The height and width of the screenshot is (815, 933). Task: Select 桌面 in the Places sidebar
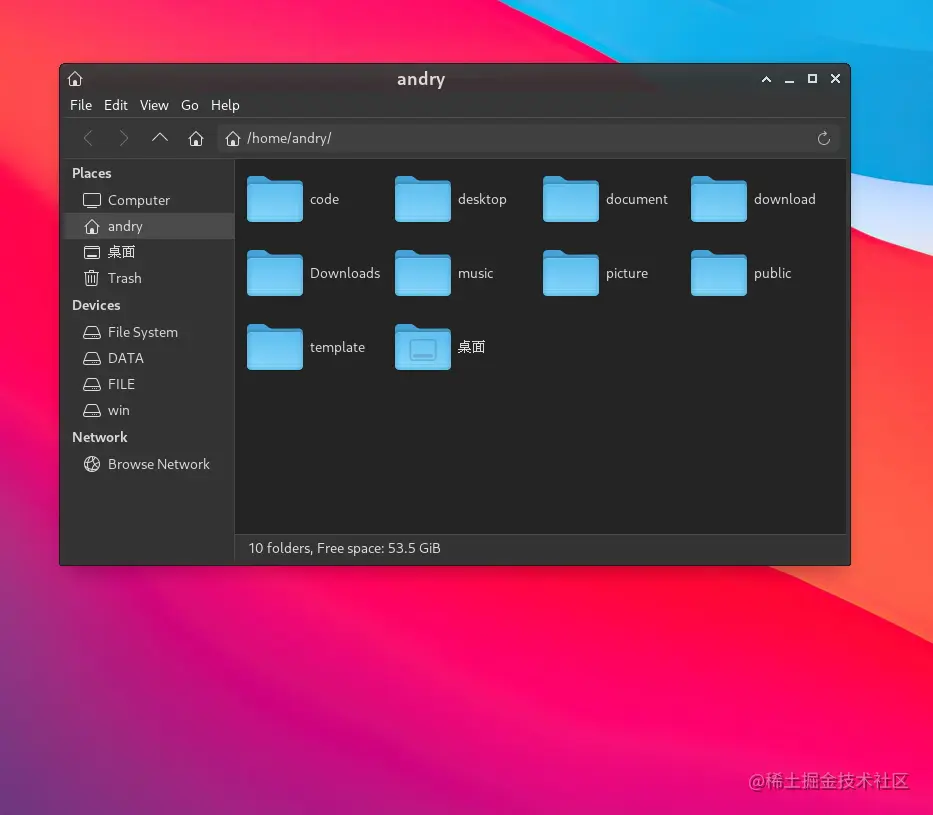(x=149, y=252)
